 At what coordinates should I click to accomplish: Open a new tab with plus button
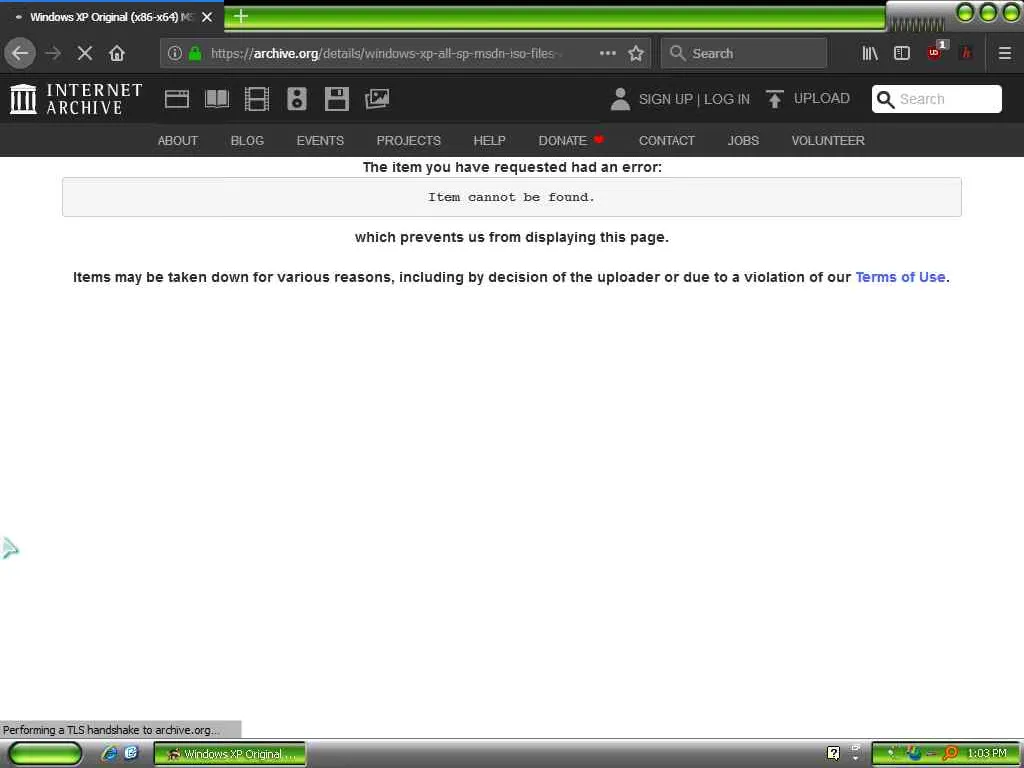241,16
